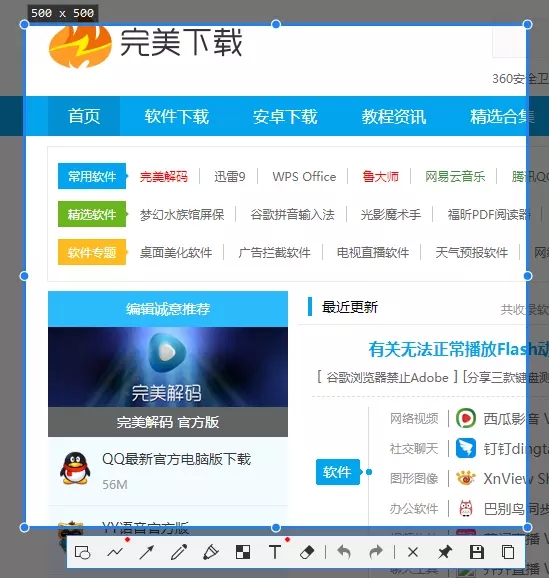Viewport: 549px width, 578px height.
Task: Click the 56M file size text
Action: (x=115, y=484)
